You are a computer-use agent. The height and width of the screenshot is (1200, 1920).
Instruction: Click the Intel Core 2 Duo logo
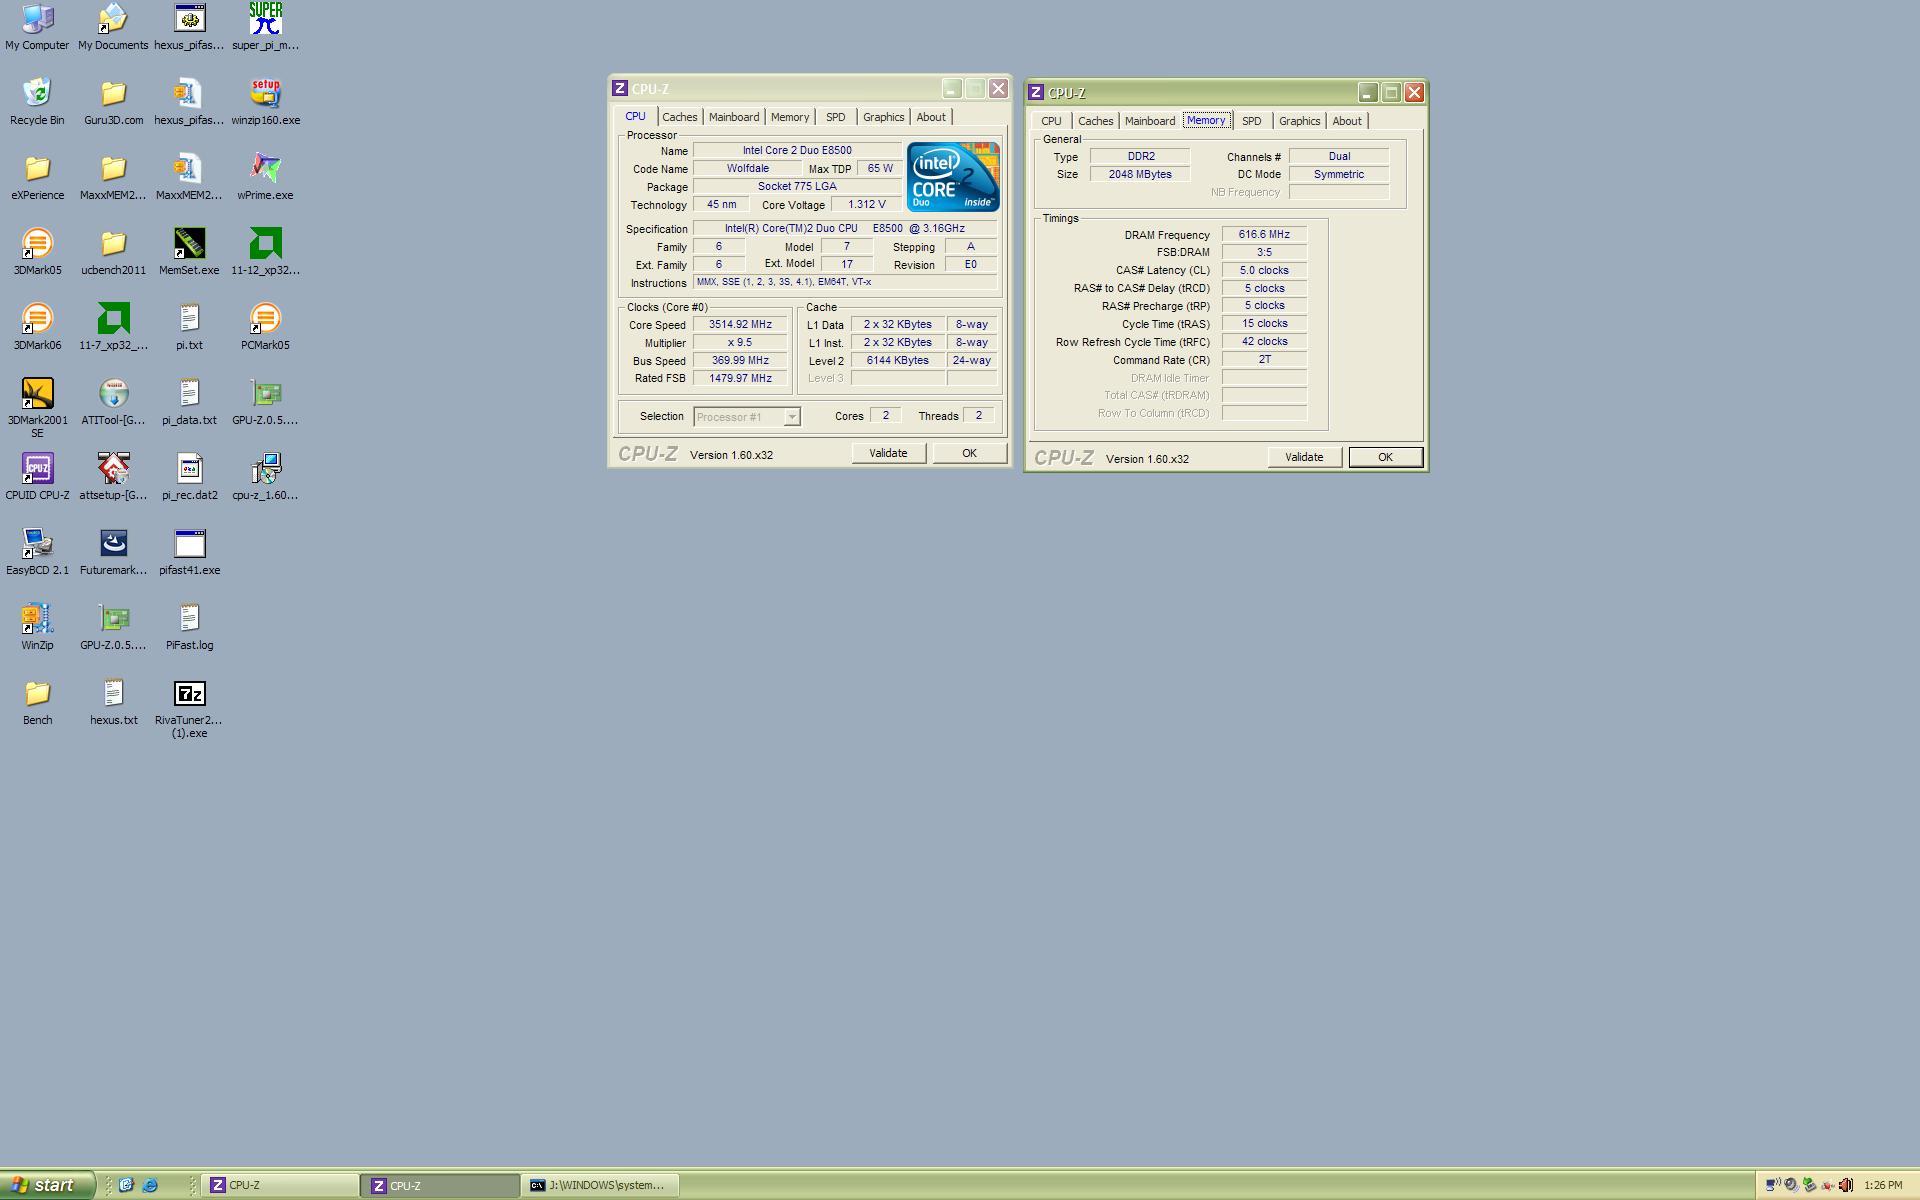point(953,176)
